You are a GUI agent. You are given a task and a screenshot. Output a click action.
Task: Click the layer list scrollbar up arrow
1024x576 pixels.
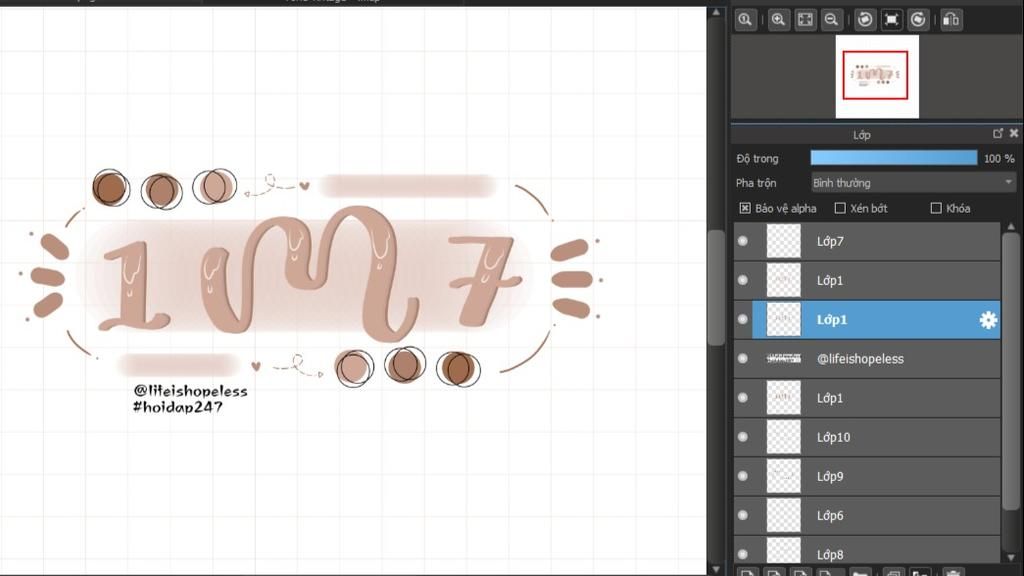point(1011,227)
